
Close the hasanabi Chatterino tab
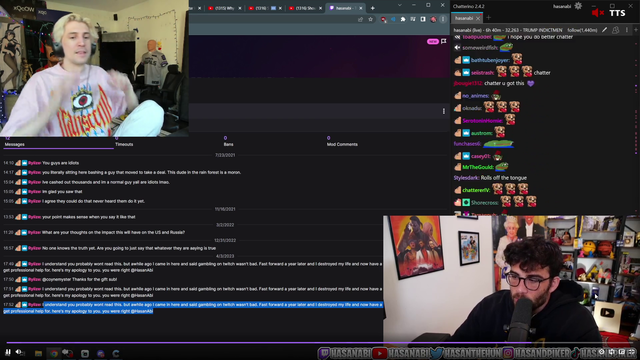[x=478, y=18]
